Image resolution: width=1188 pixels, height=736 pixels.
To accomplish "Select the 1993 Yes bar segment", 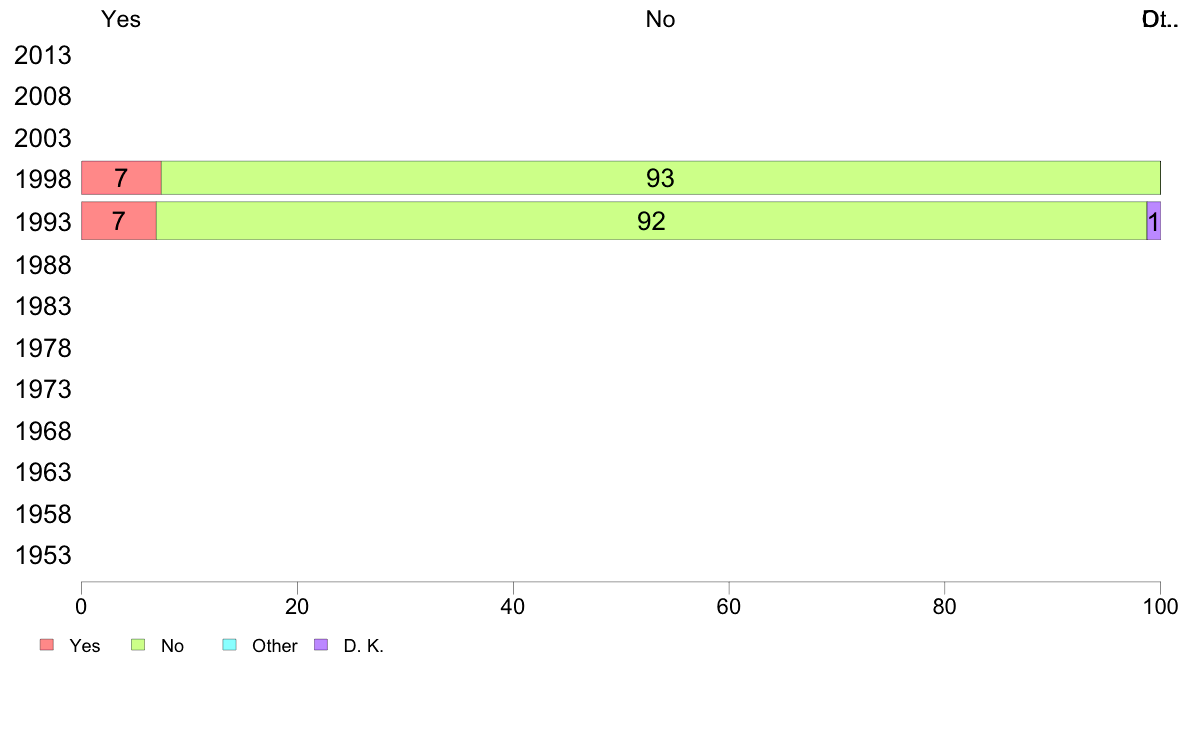I will pos(118,221).
